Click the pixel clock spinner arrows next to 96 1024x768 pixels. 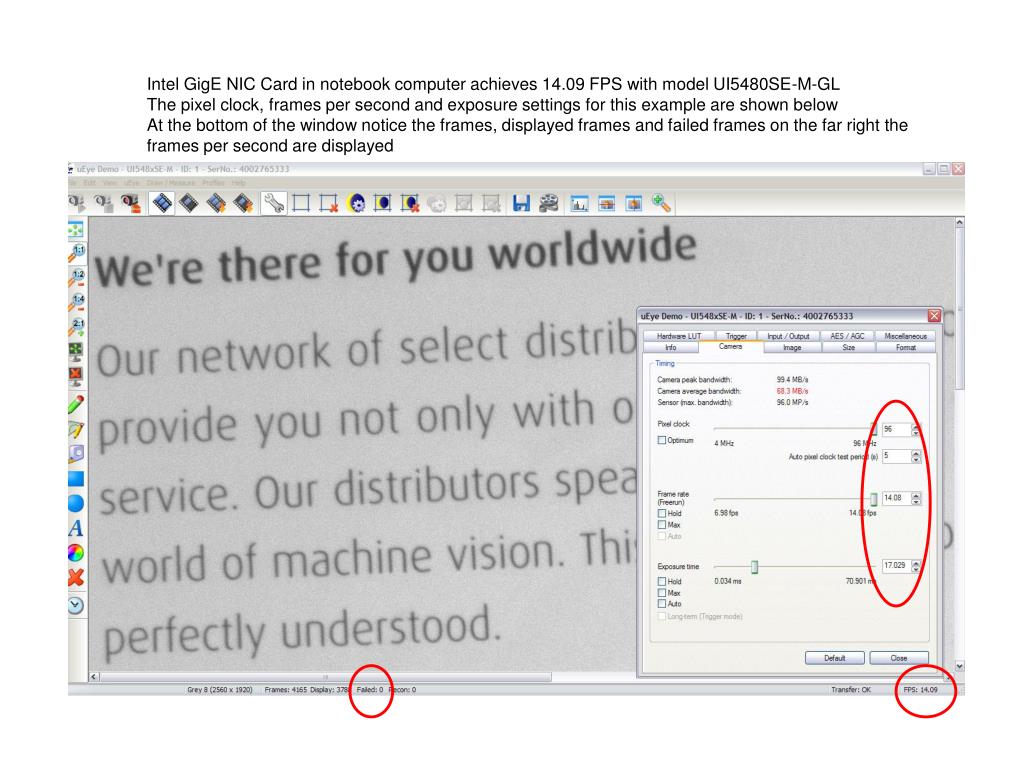pos(916,430)
